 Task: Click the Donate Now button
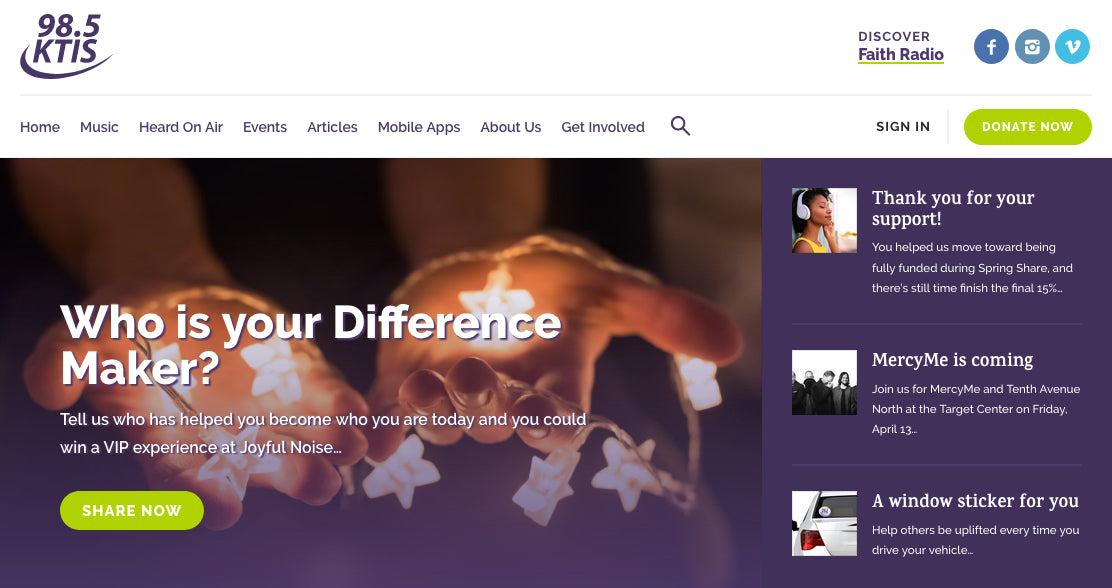tap(1028, 127)
